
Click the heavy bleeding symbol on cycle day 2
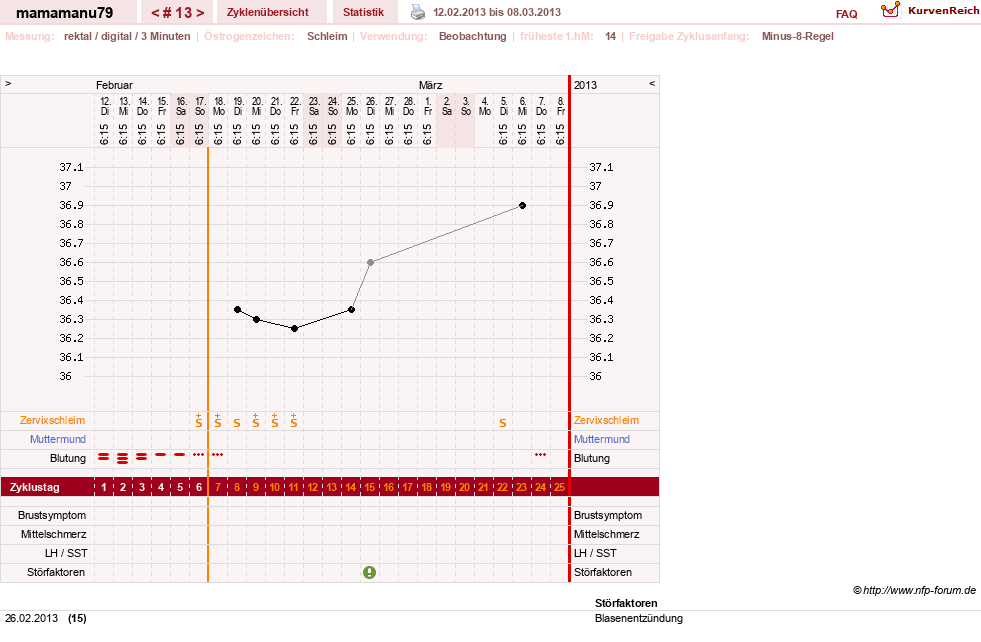click(123, 459)
